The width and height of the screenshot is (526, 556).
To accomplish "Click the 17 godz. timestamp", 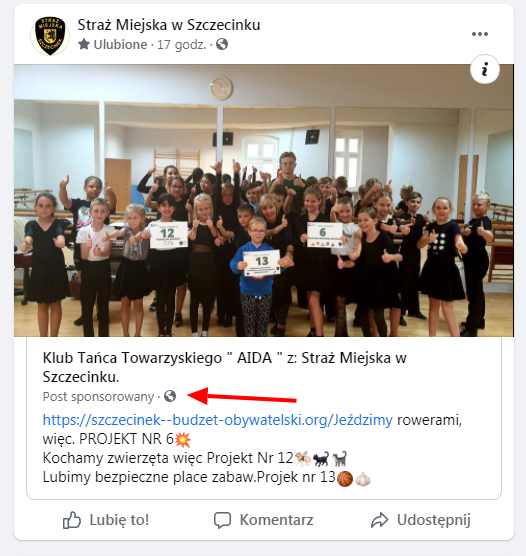I will tap(182, 45).
